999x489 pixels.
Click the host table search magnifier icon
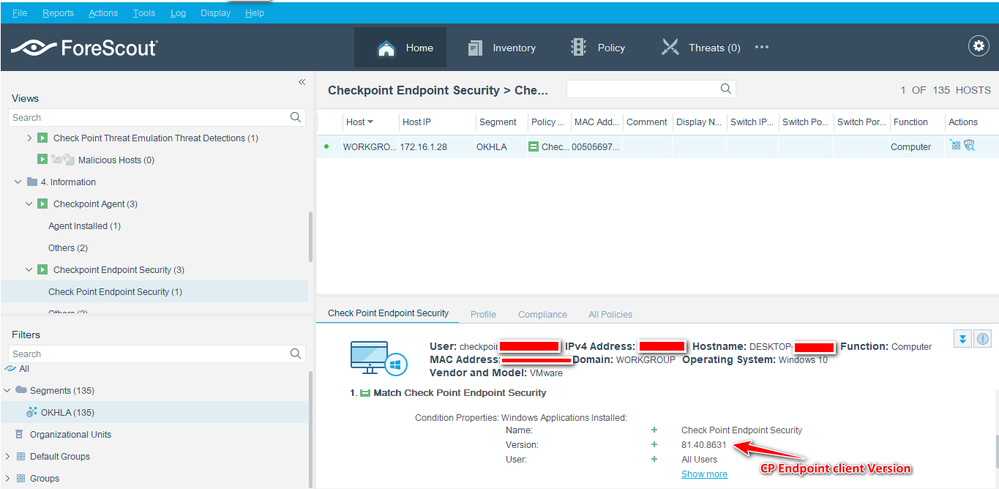click(726, 89)
